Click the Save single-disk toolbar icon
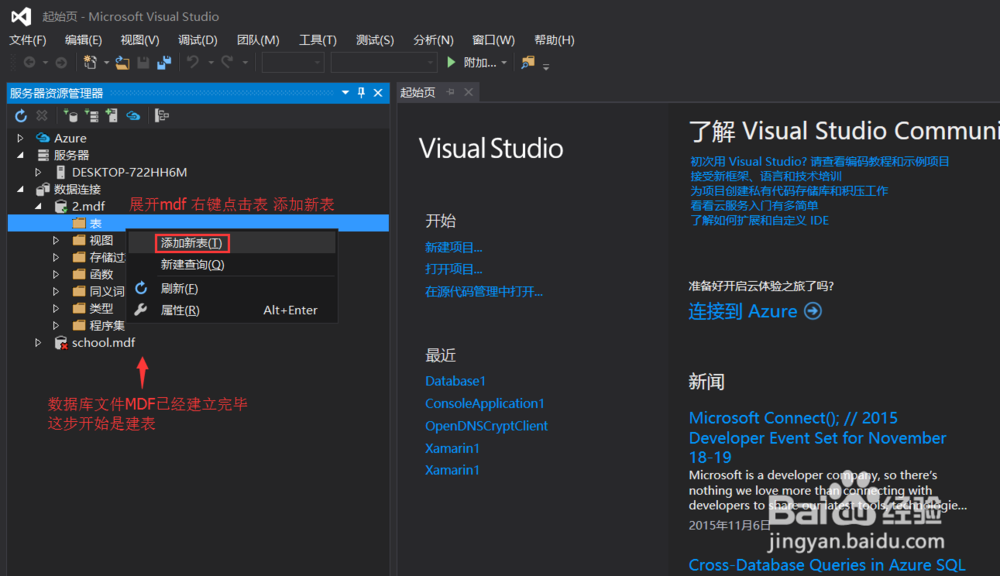Screen dimensions: 1000x576 point(143,63)
